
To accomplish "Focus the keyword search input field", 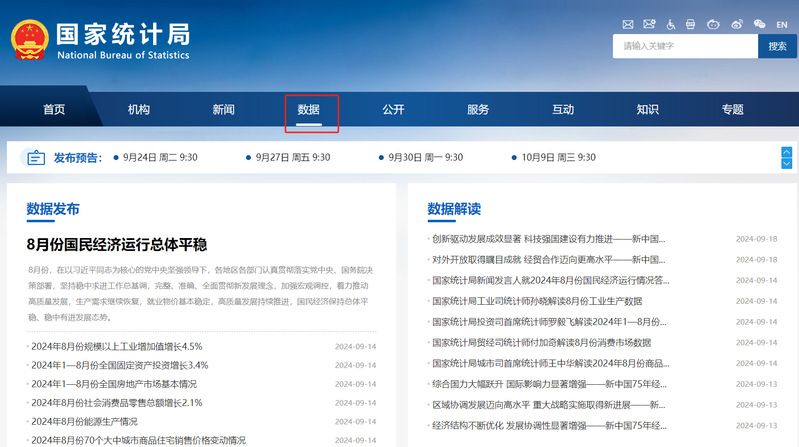I will click(x=685, y=46).
